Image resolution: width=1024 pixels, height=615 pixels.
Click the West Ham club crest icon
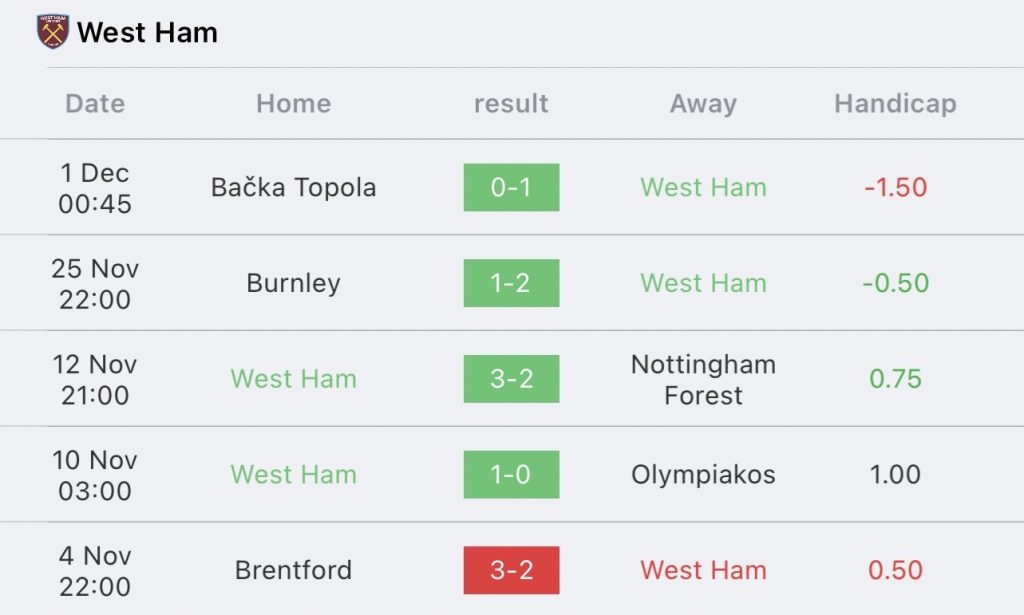53,32
